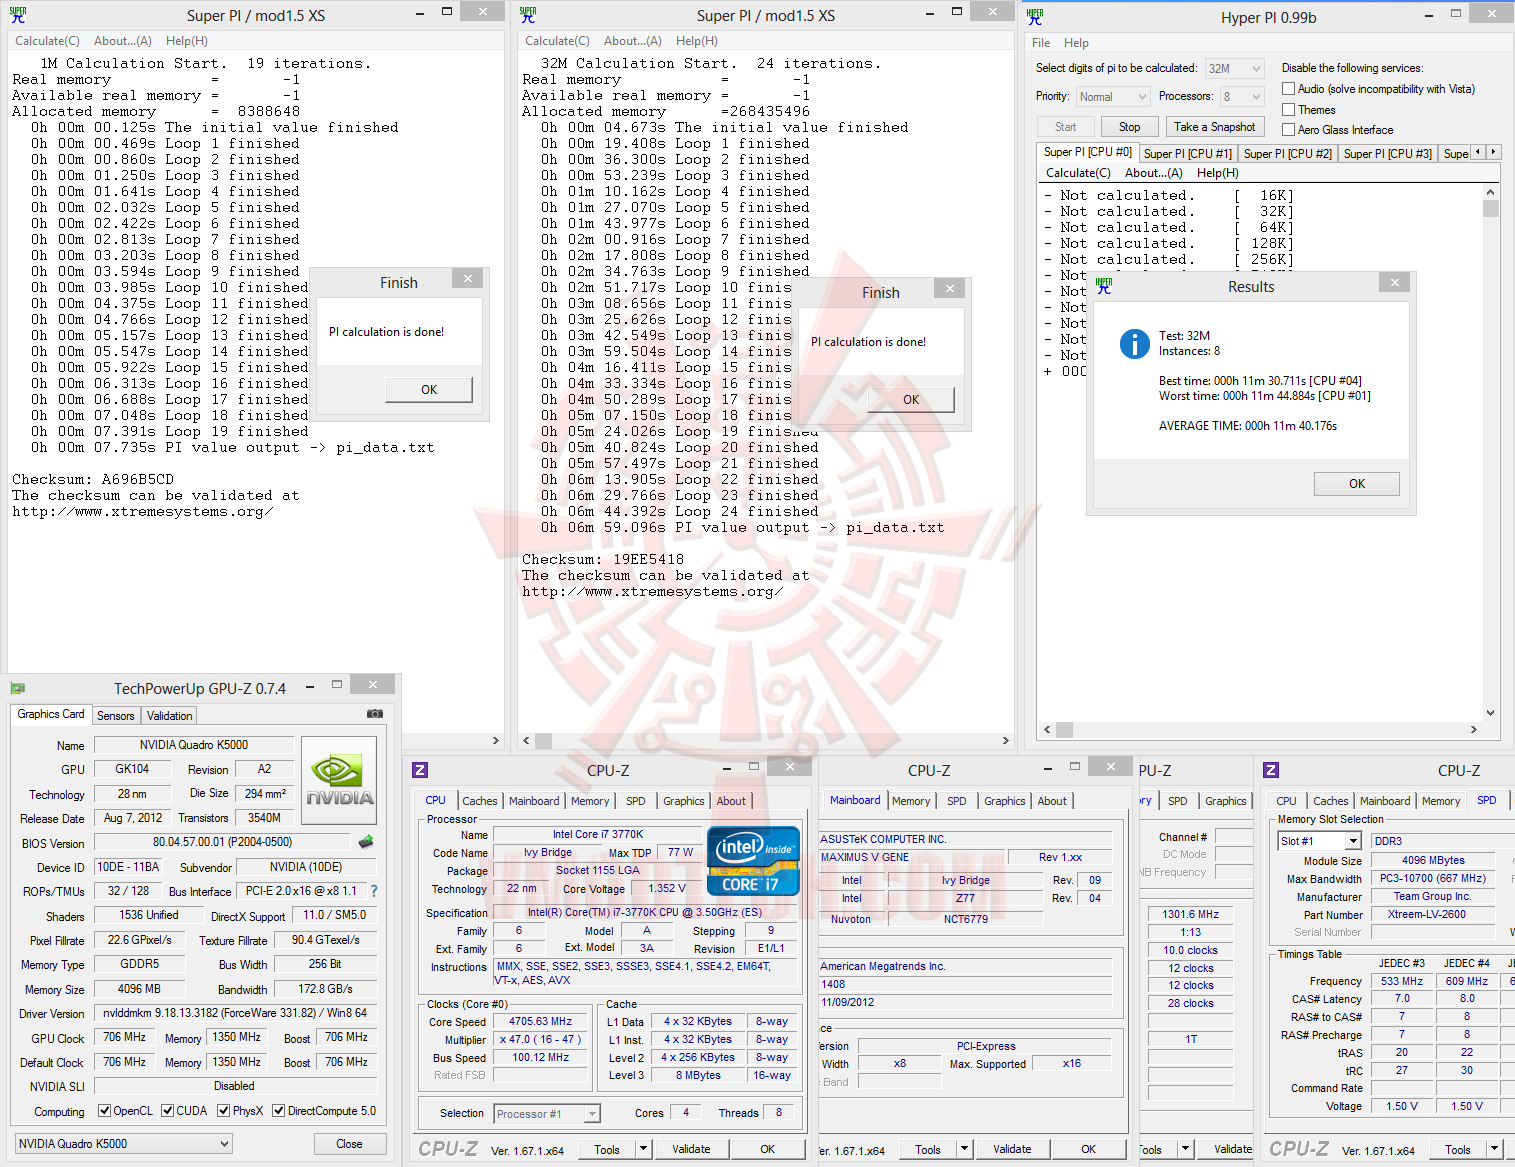Screen dimensions: 1515x1167
Task: Click OK in the 1M Finish dialog
Action: pyautogui.click(x=429, y=390)
